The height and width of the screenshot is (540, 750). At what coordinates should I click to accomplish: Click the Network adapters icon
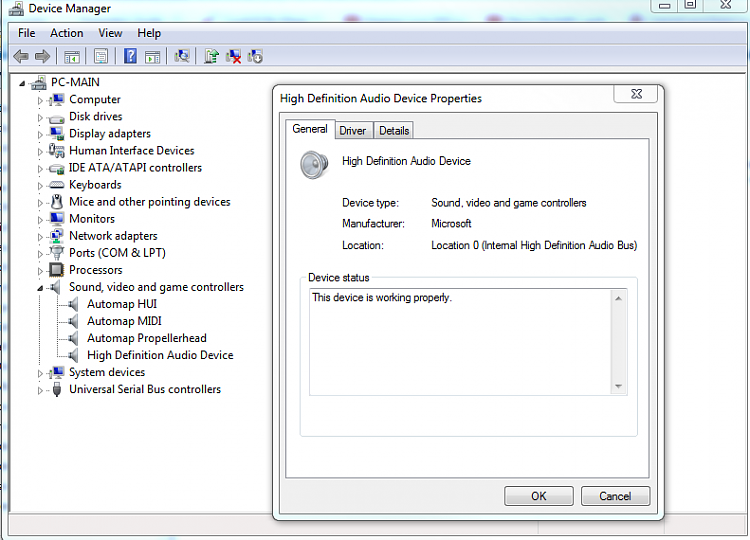(x=56, y=236)
